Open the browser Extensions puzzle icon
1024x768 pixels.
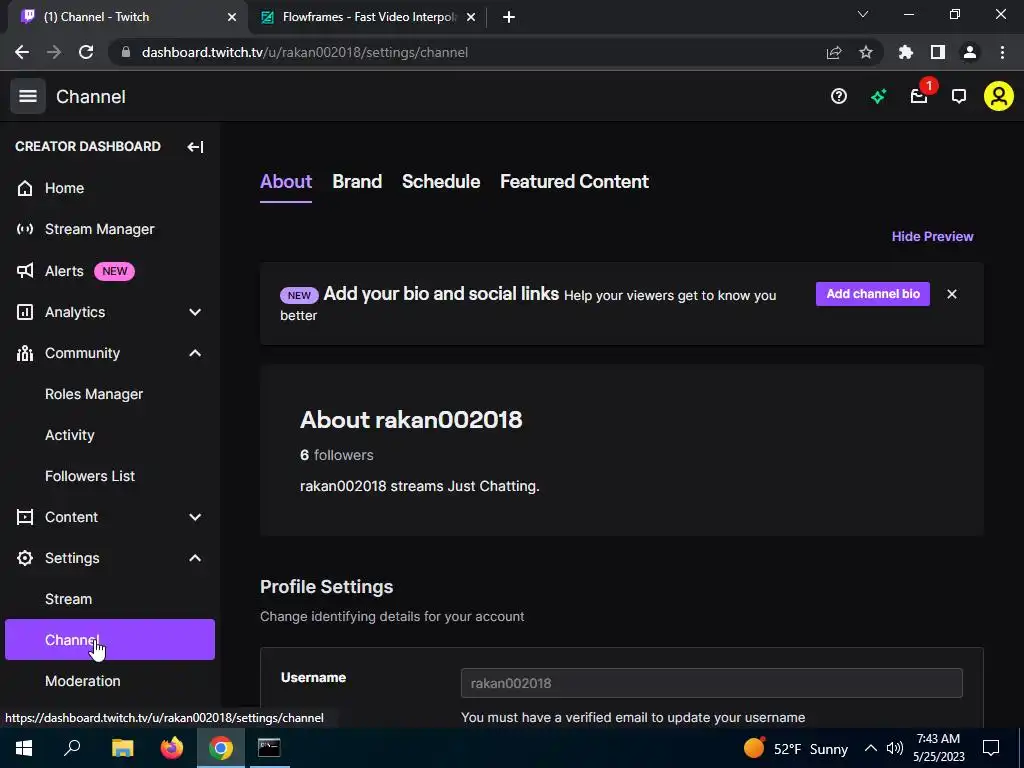click(x=906, y=52)
